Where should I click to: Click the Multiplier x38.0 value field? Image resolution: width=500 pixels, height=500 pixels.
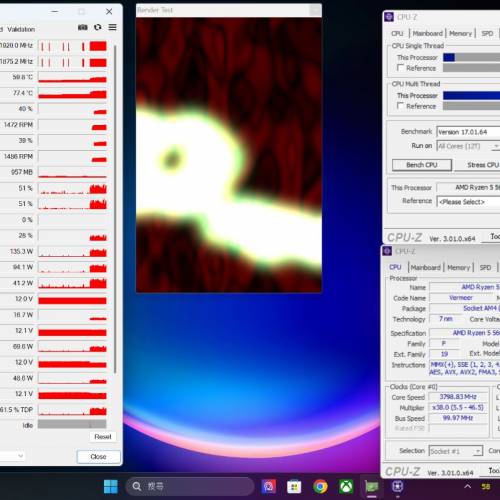pos(458,407)
